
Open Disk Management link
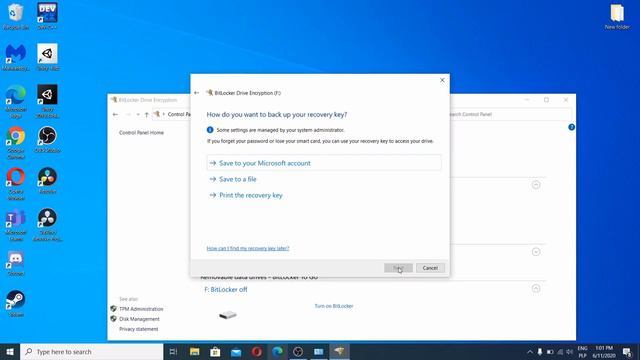pos(139,319)
